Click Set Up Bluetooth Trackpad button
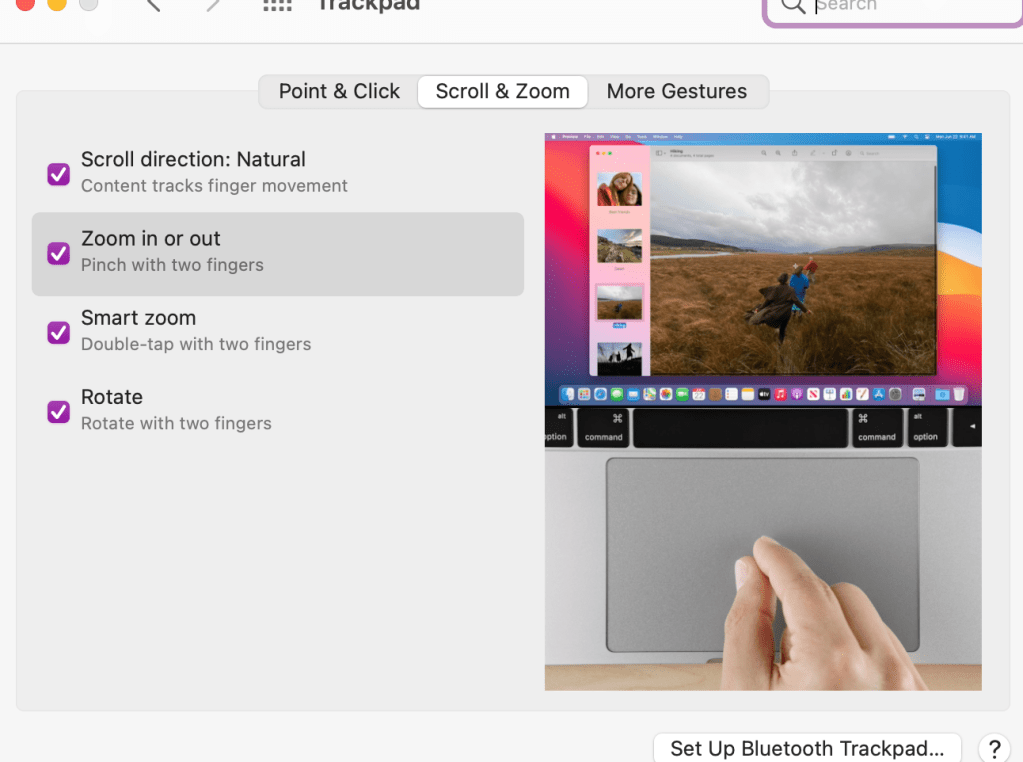The image size is (1023, 762). (806, 748)
